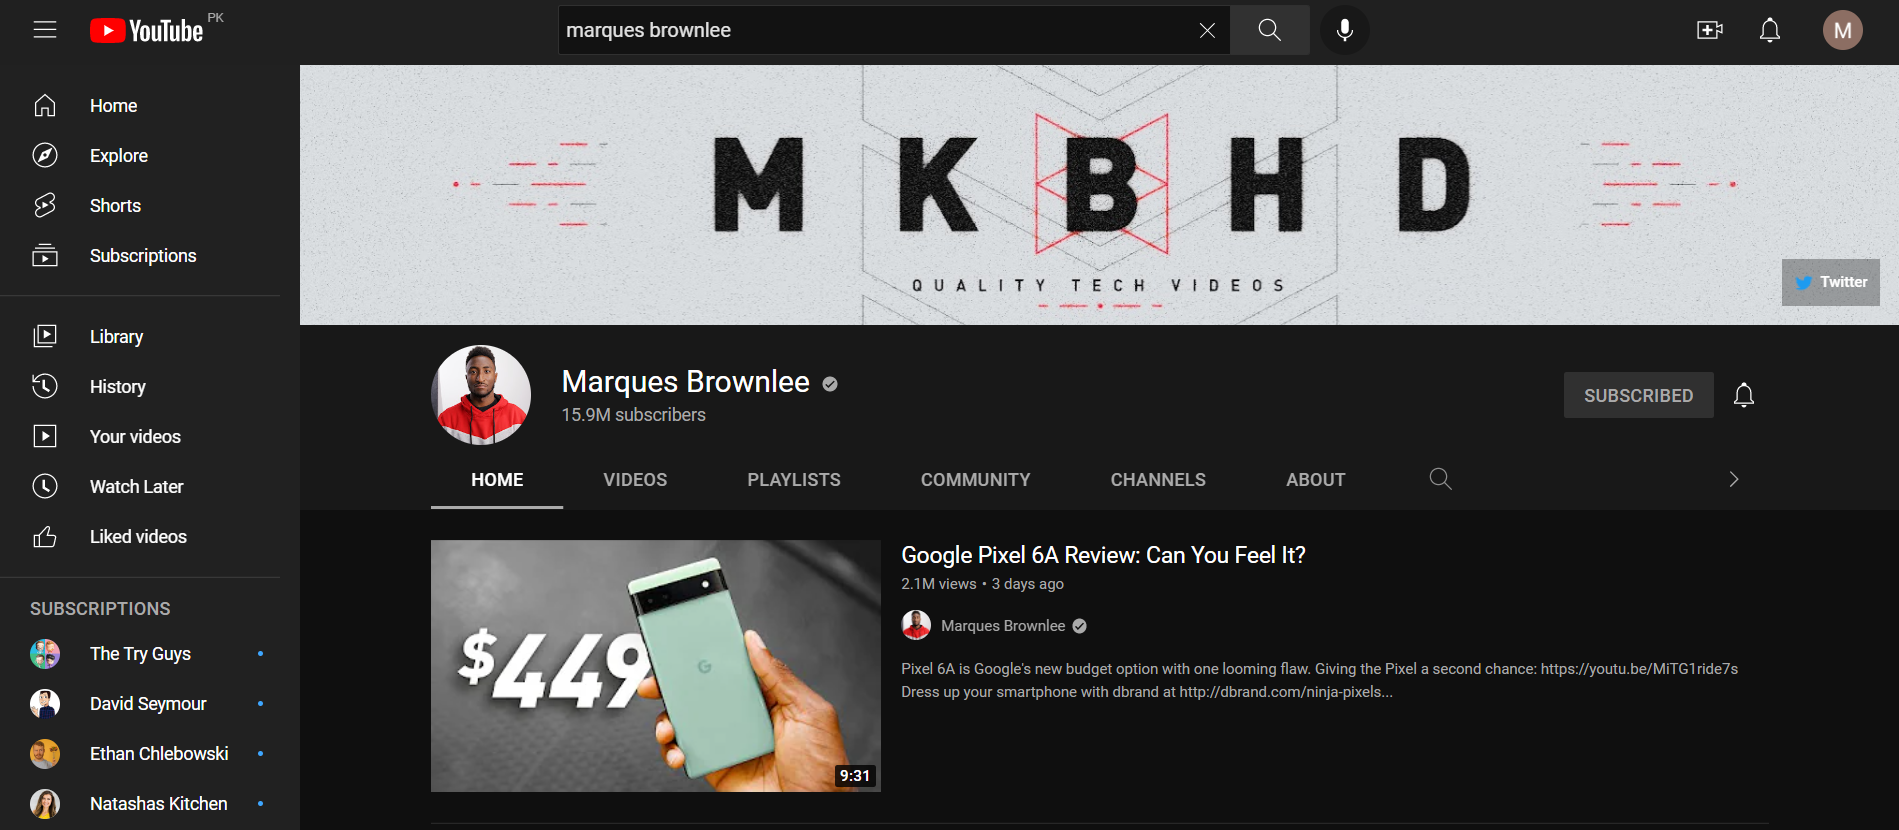The height and width of the screenshot is (830, 1899).
Task: Open the top bar notifications bell
Action: click(x=1770, y=30)
